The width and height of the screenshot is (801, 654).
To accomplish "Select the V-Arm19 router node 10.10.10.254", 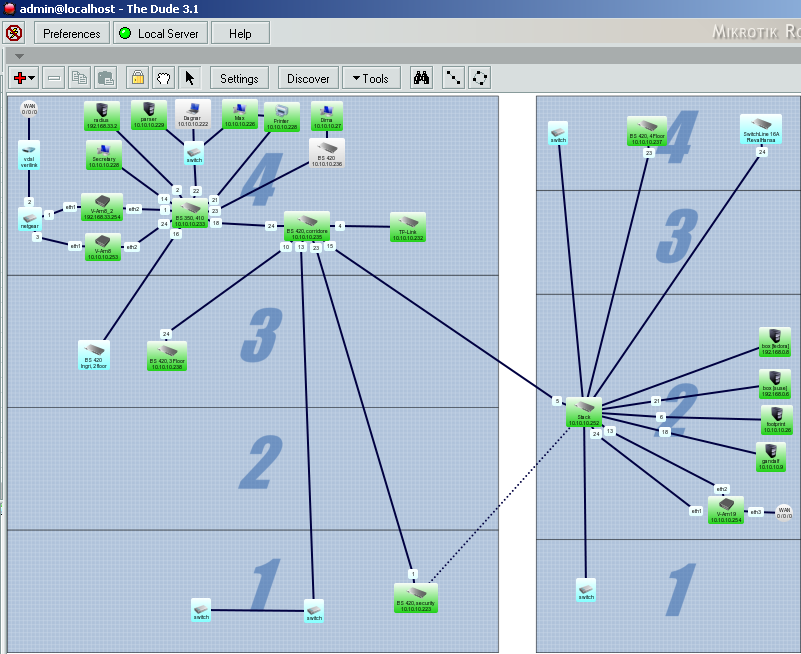I will [726, 510].
